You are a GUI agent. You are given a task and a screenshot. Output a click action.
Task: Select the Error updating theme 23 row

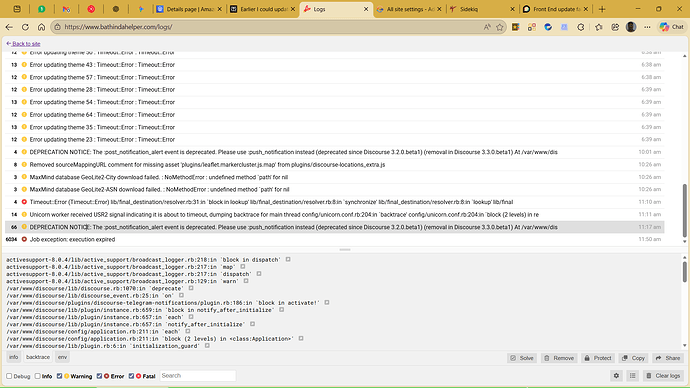click(334, 139)
